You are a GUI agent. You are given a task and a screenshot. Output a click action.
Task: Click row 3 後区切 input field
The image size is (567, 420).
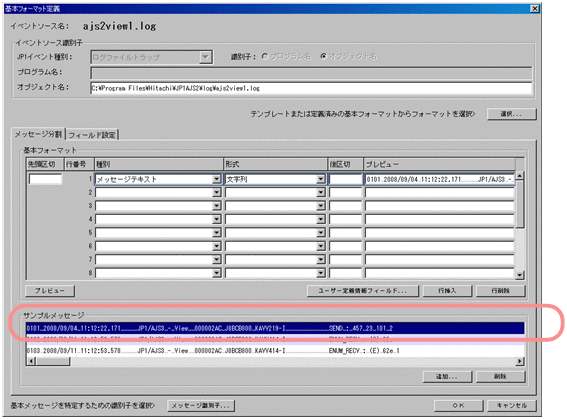pyautogui.click(x=345, y=206)
